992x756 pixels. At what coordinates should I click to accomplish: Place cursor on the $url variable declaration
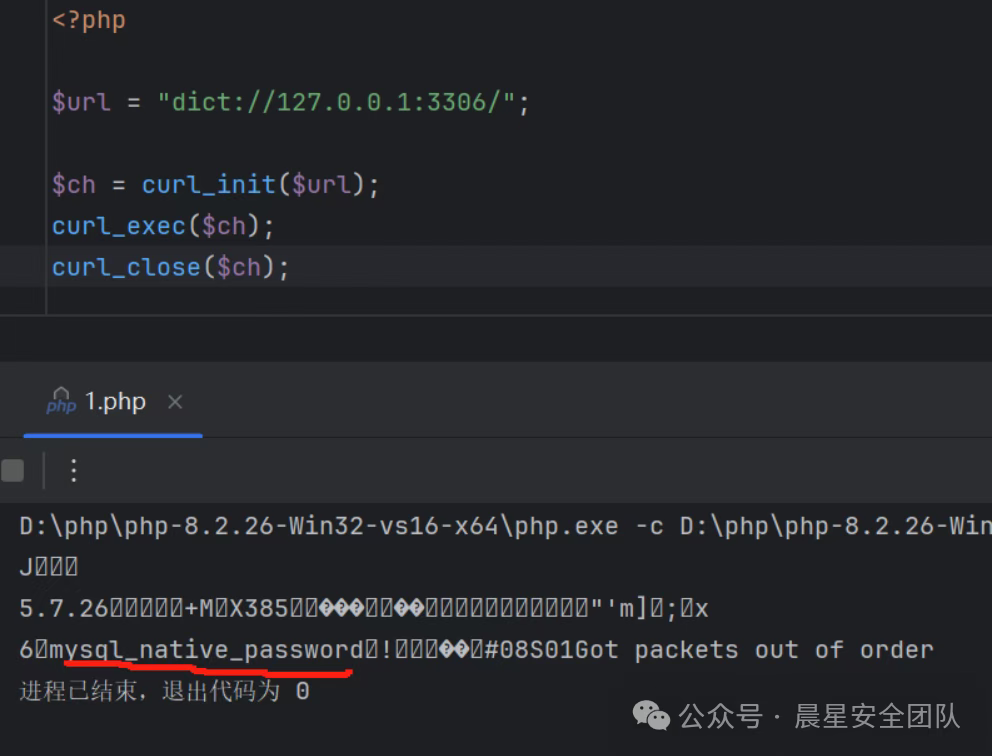81,102
